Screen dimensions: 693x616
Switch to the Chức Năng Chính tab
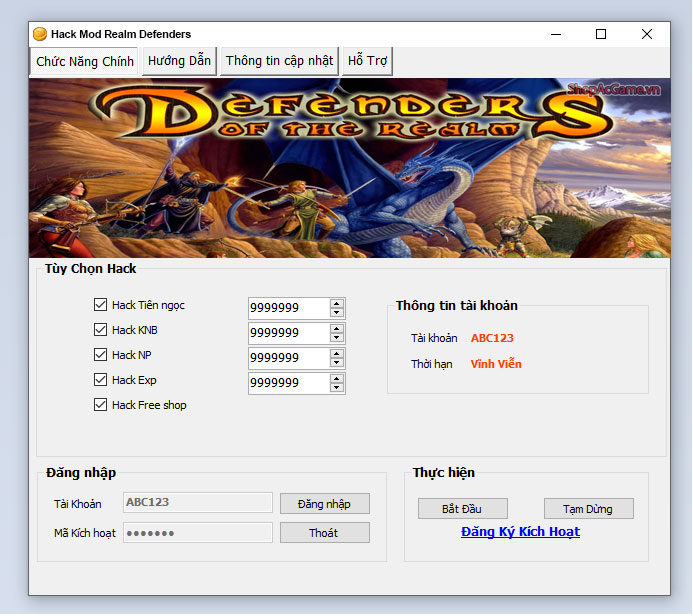[x=85, y=61]
